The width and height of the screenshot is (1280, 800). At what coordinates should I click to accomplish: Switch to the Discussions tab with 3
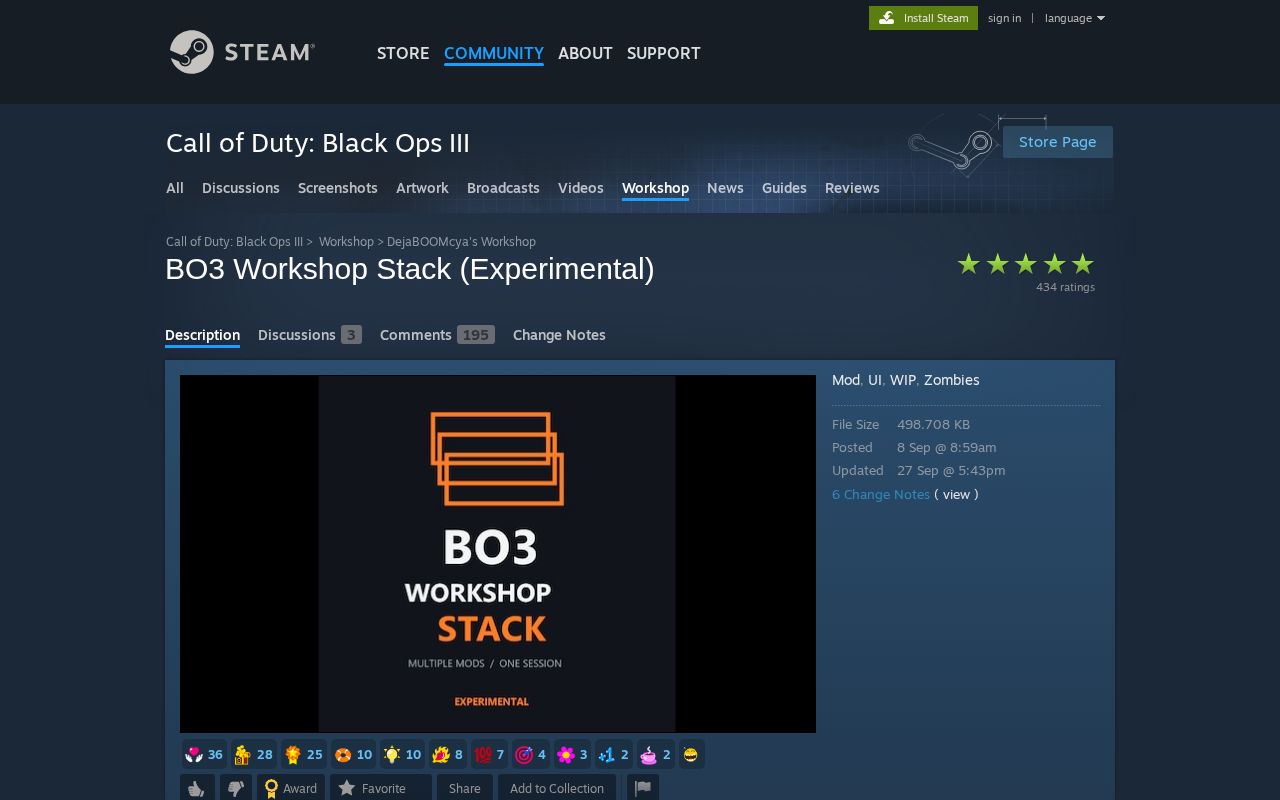point(310,335)
